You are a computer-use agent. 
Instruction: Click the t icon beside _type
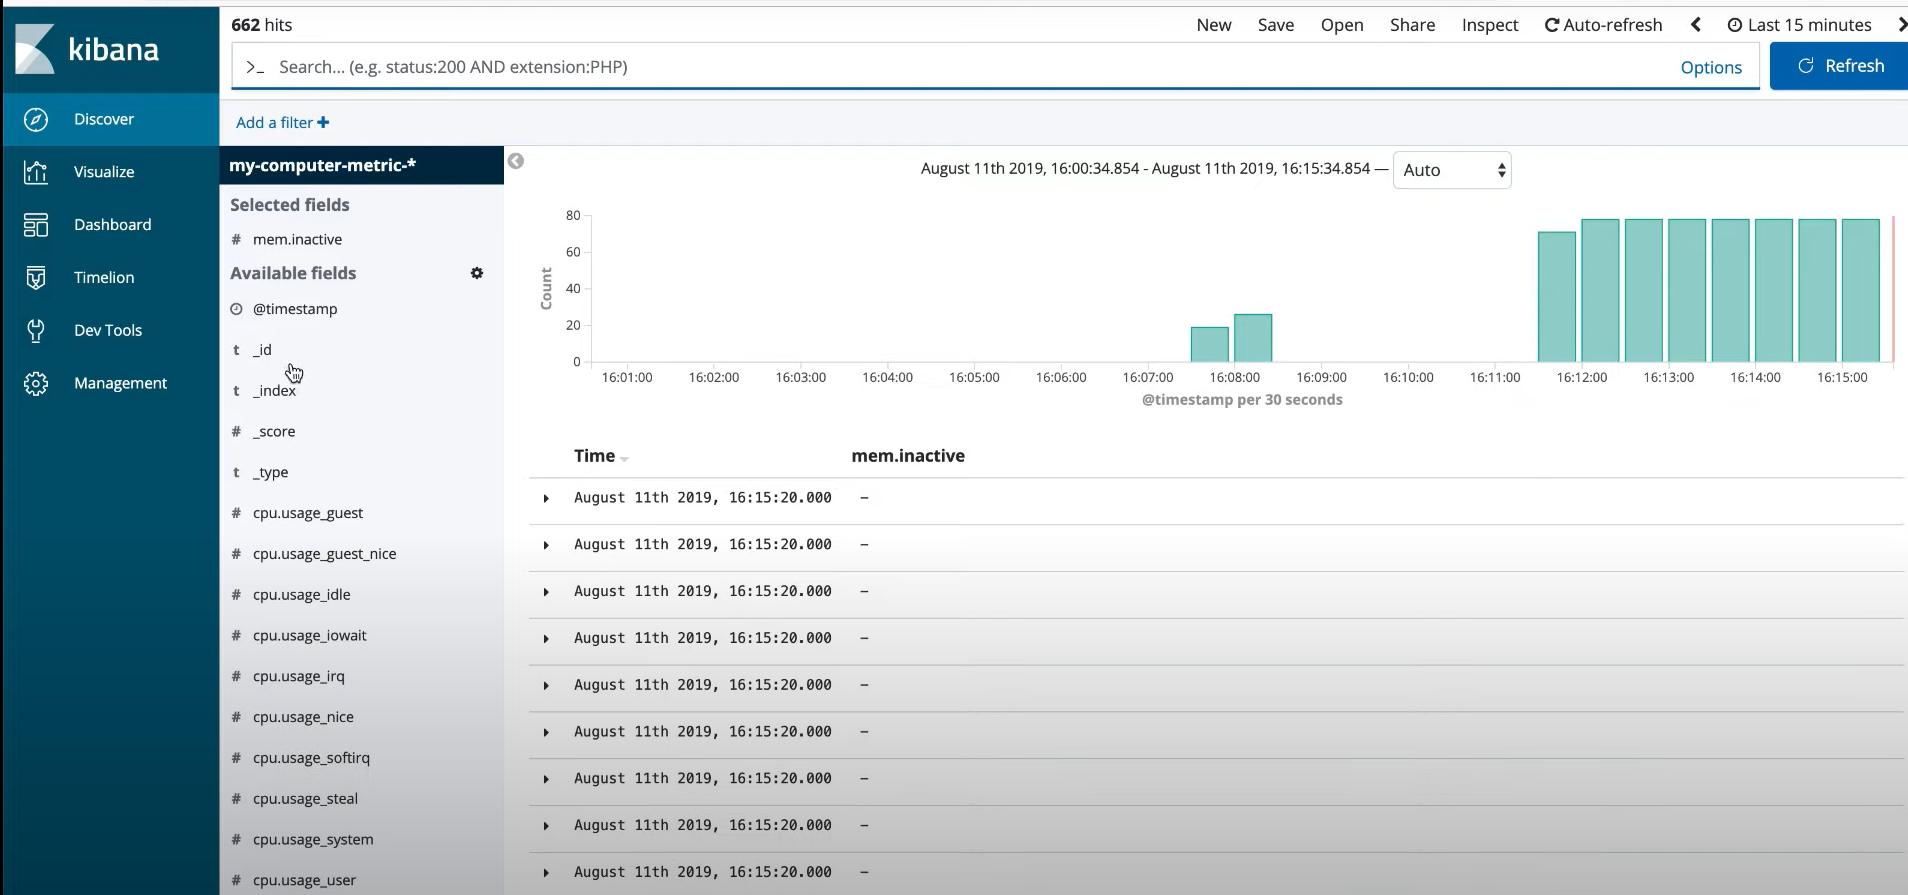236,472
